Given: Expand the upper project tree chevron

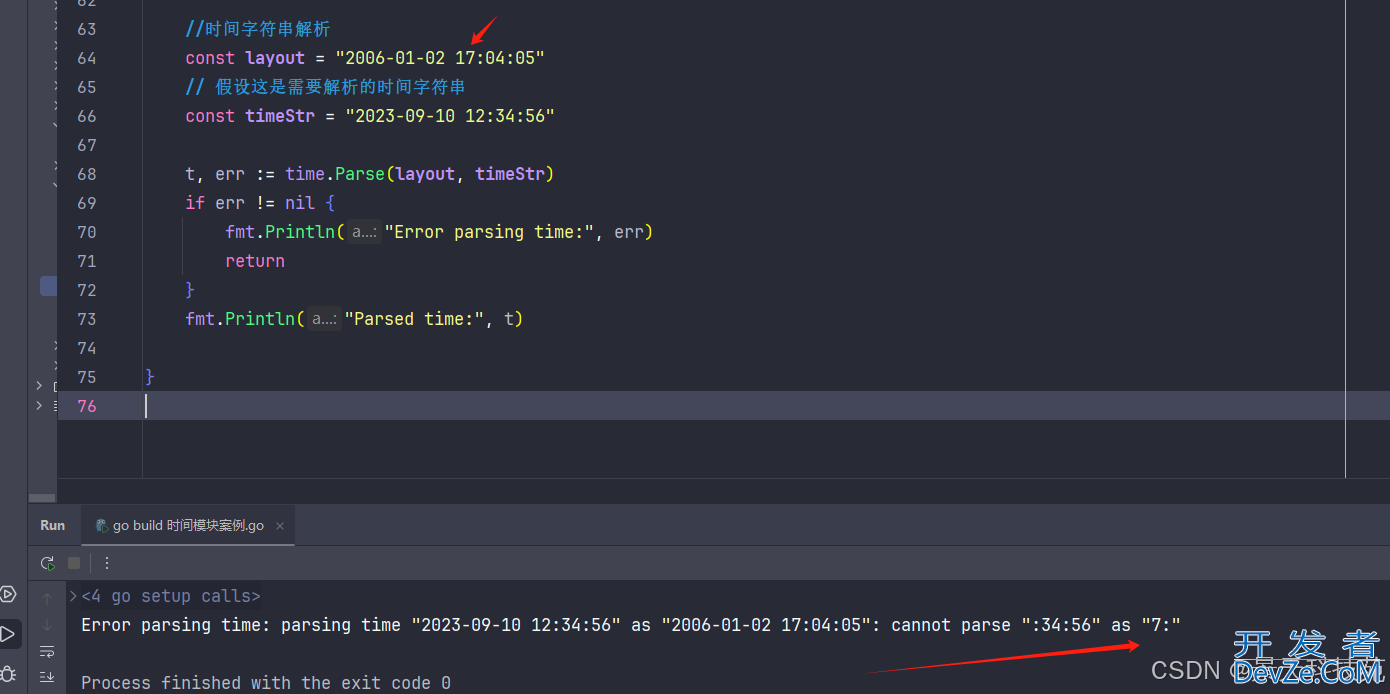Looking at the screenshot, I should [x=39, y=385].
